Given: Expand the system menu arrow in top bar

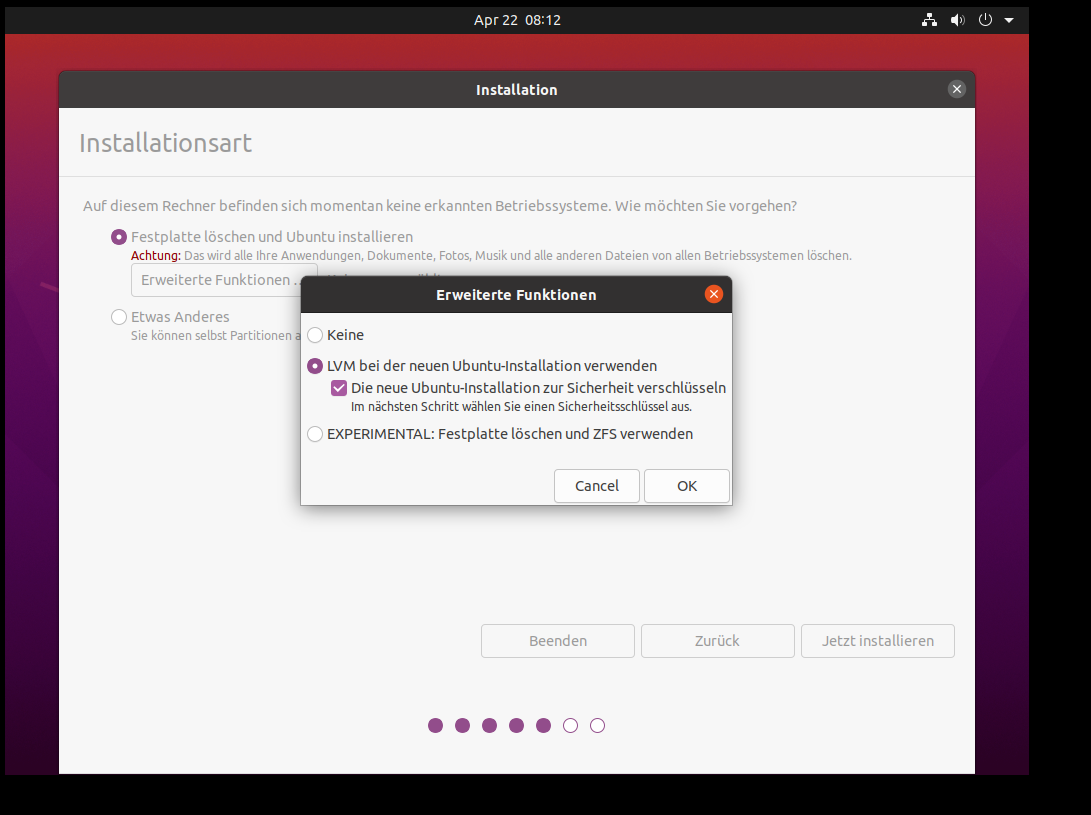Looking at the screenshot, I should coord(1009,20).
